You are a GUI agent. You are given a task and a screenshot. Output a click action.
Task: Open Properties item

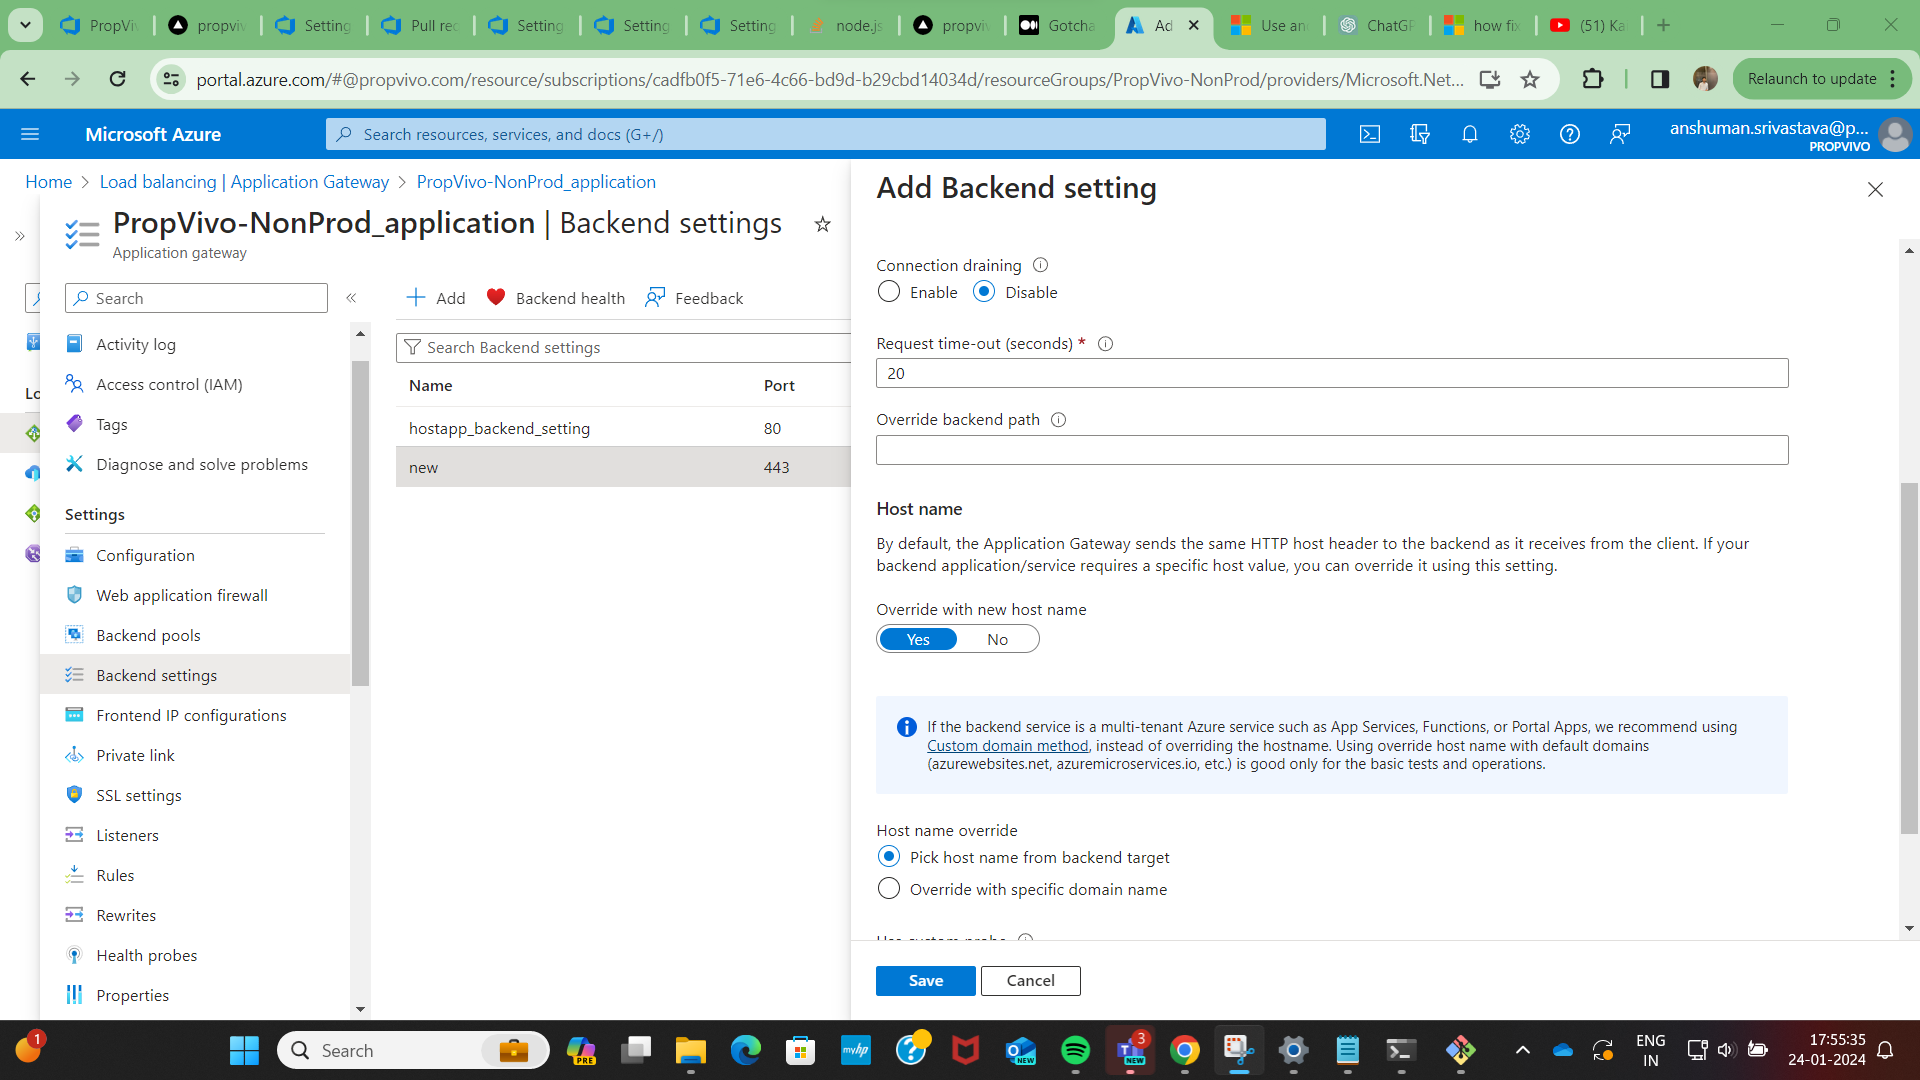coord(132,995)
